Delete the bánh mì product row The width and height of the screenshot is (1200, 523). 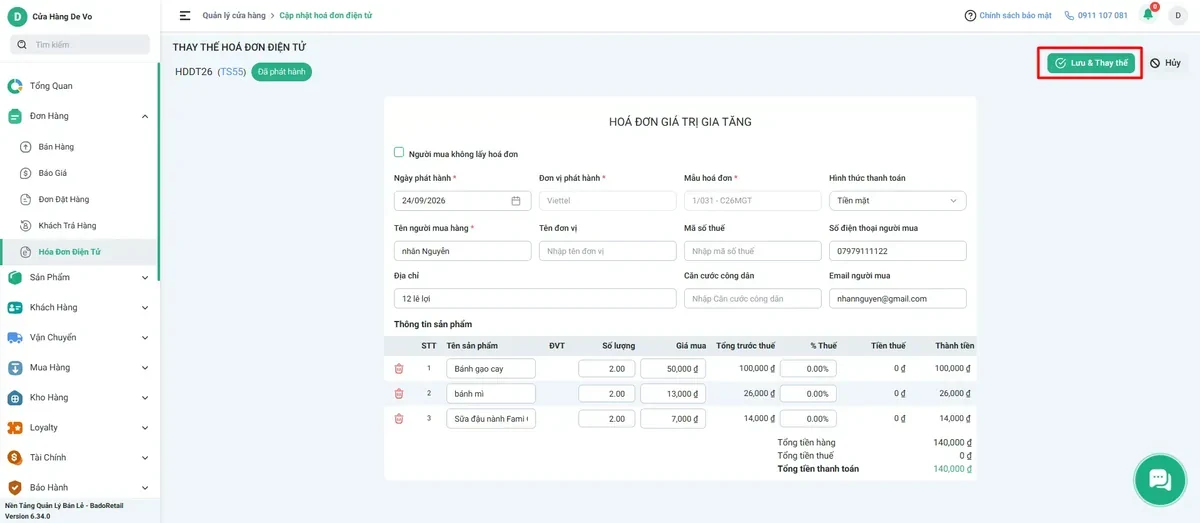pos(399,393)
